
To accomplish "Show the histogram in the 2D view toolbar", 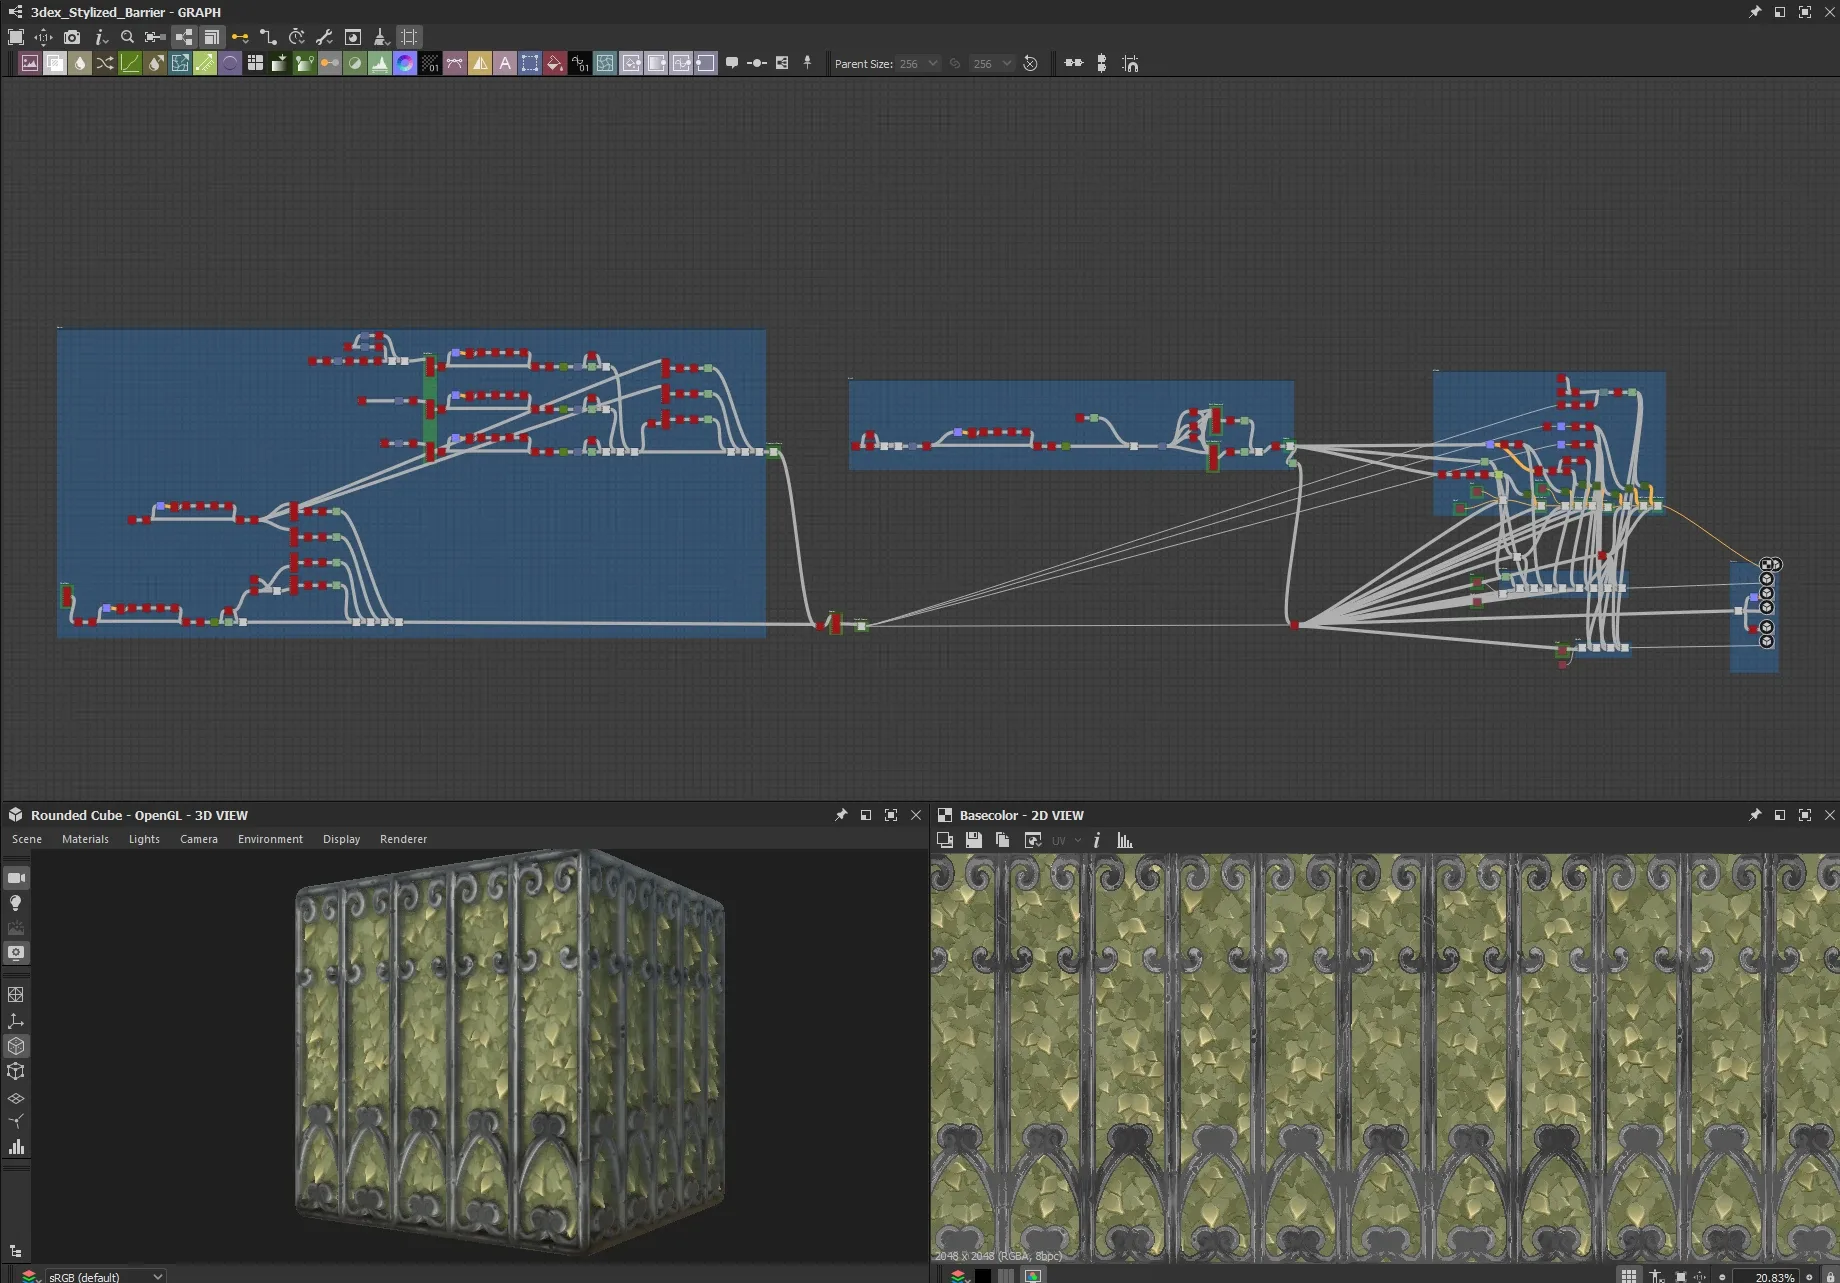I will click(1125, 840).
